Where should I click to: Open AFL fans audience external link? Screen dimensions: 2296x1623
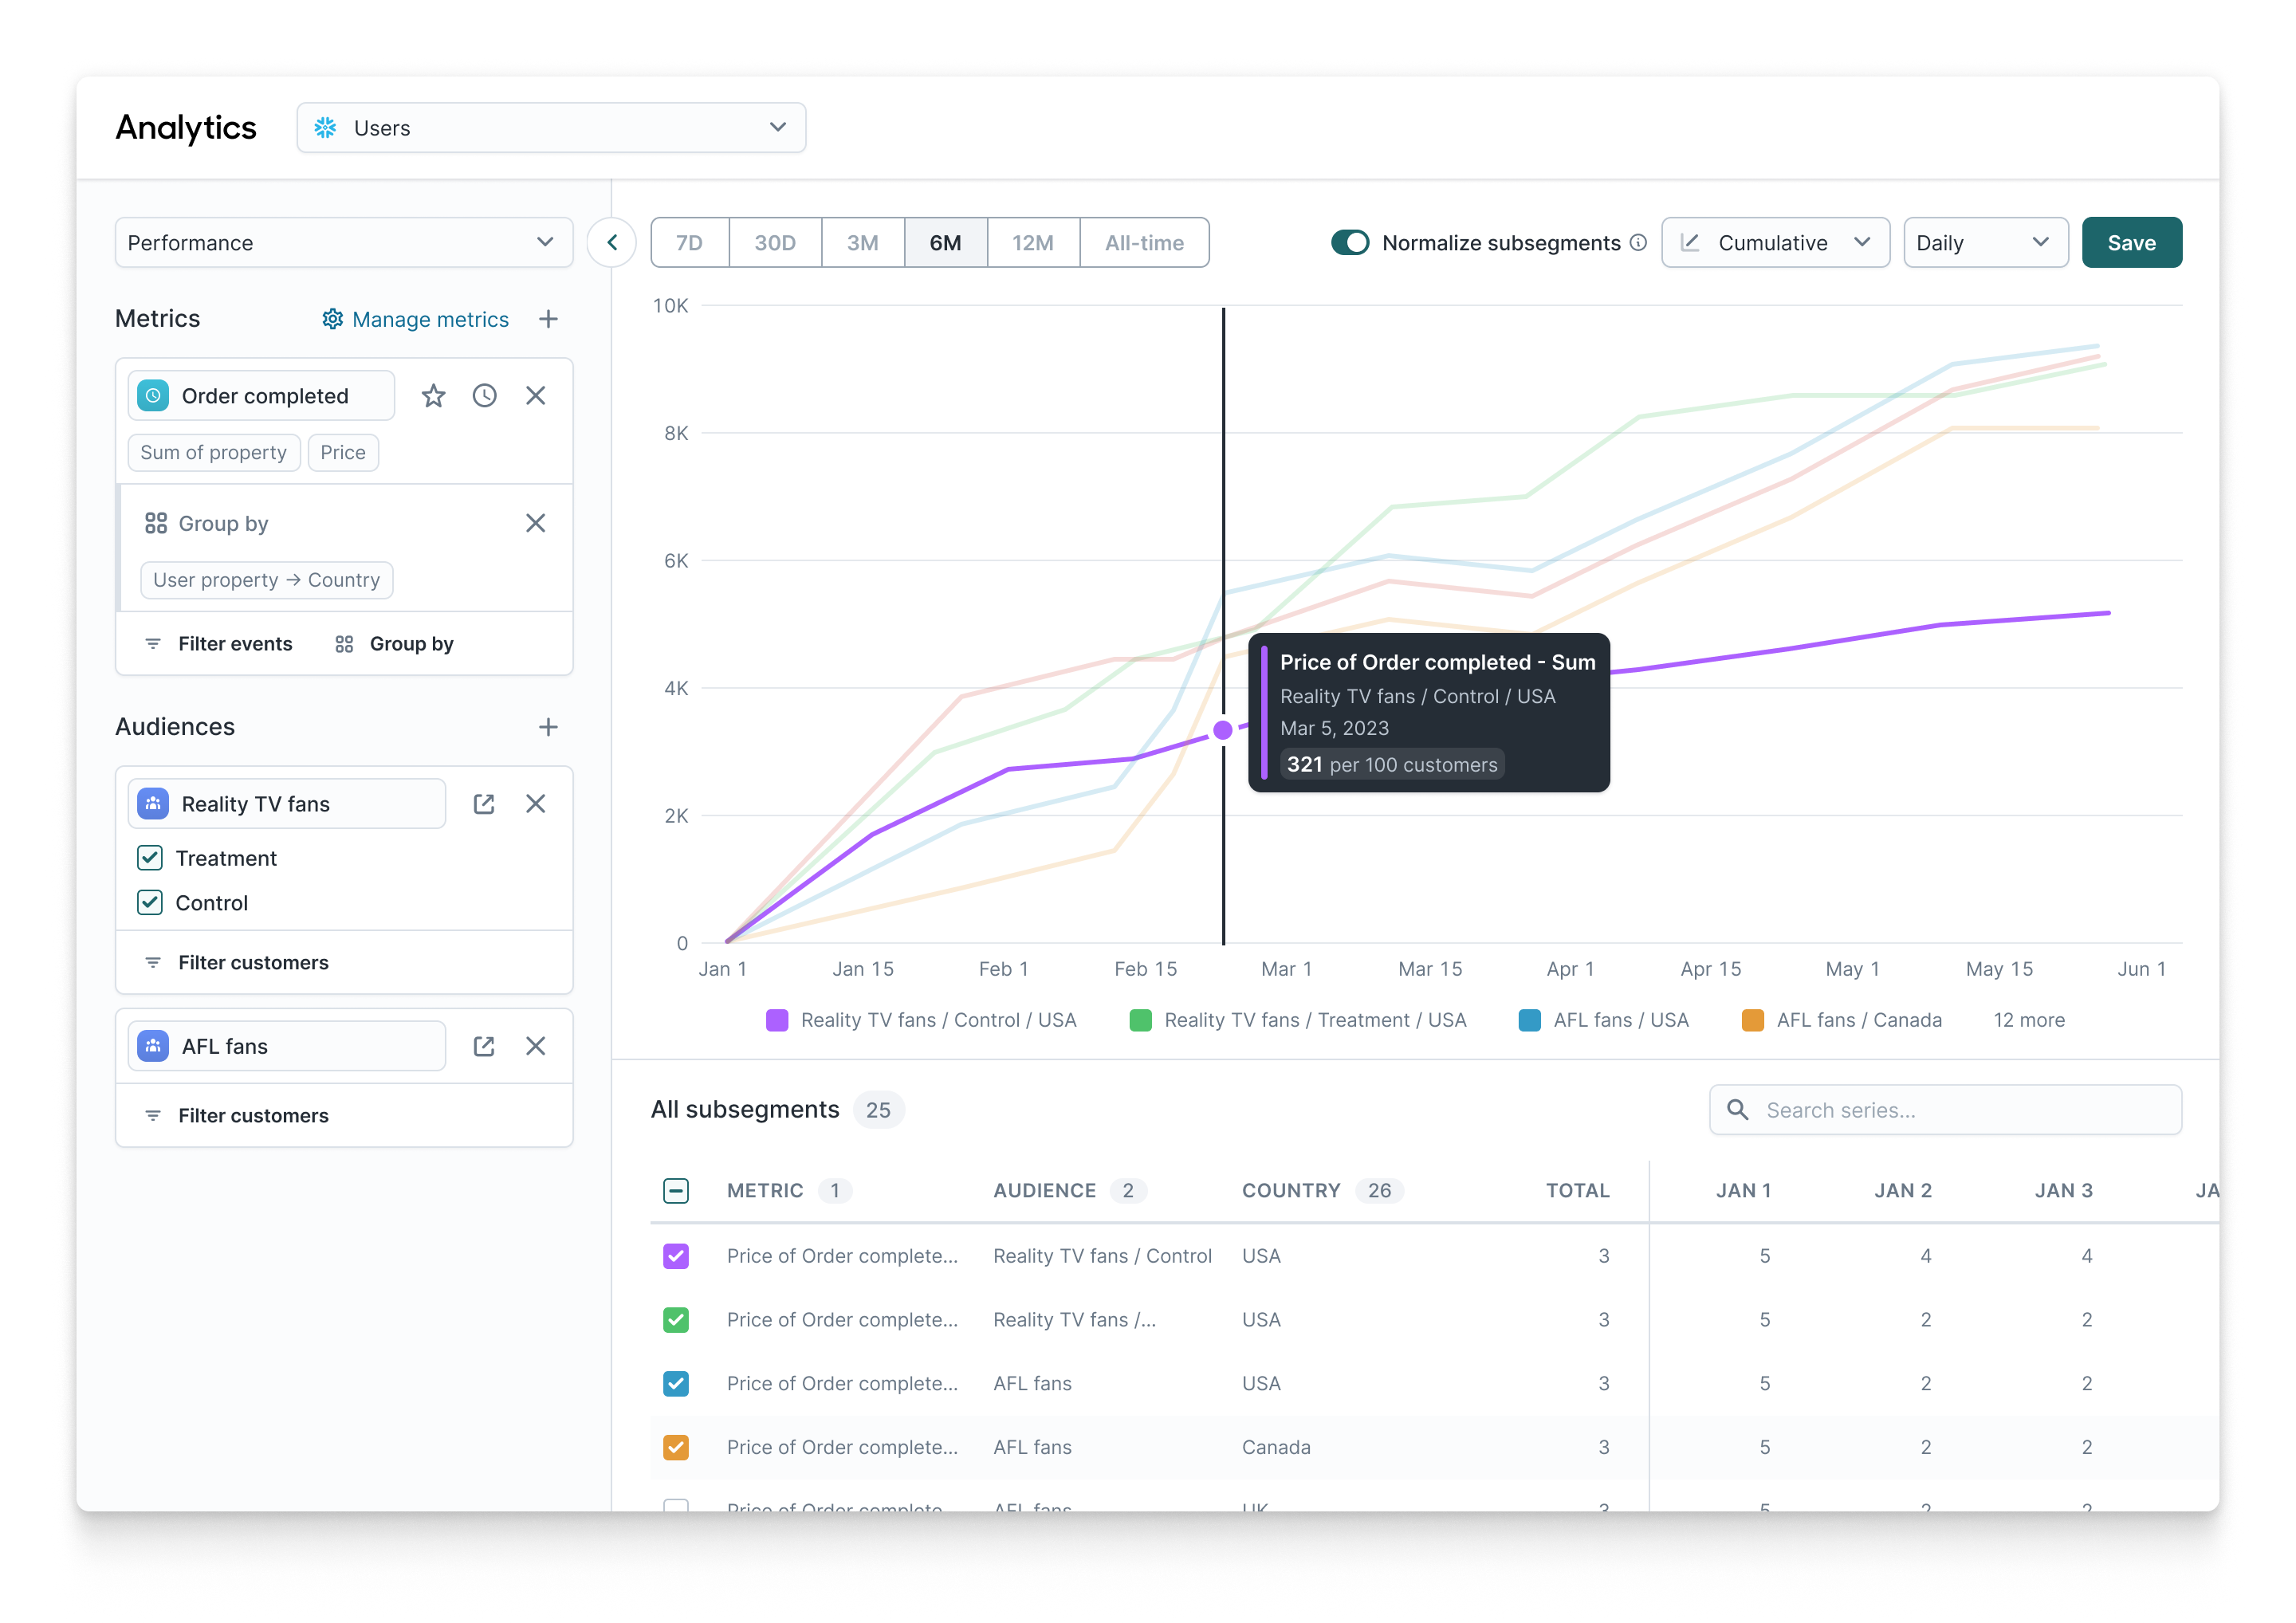point(484,1046)
